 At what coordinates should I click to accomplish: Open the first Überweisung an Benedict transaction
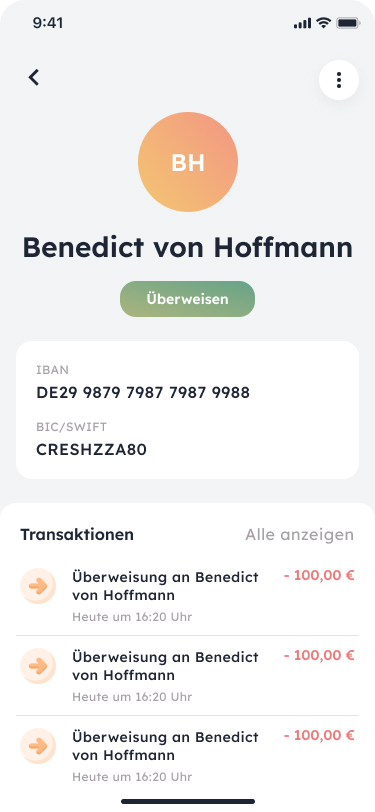pos(188,596)
